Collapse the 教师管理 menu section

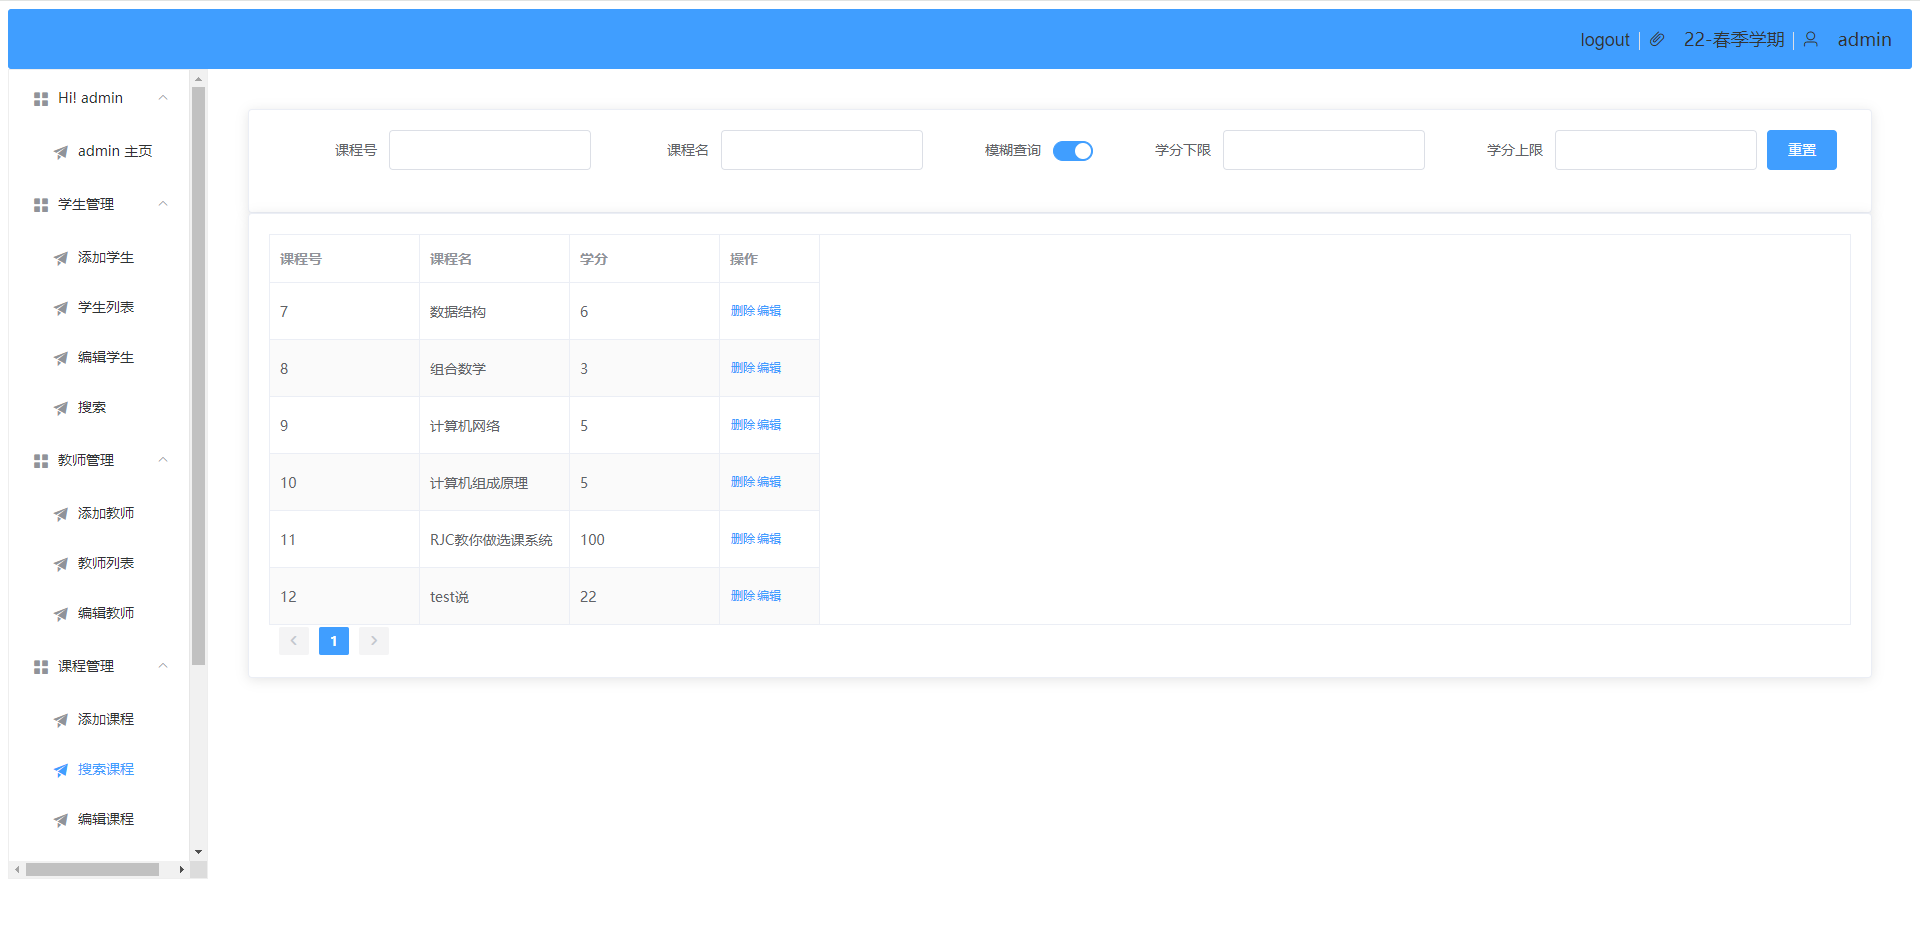163,460
